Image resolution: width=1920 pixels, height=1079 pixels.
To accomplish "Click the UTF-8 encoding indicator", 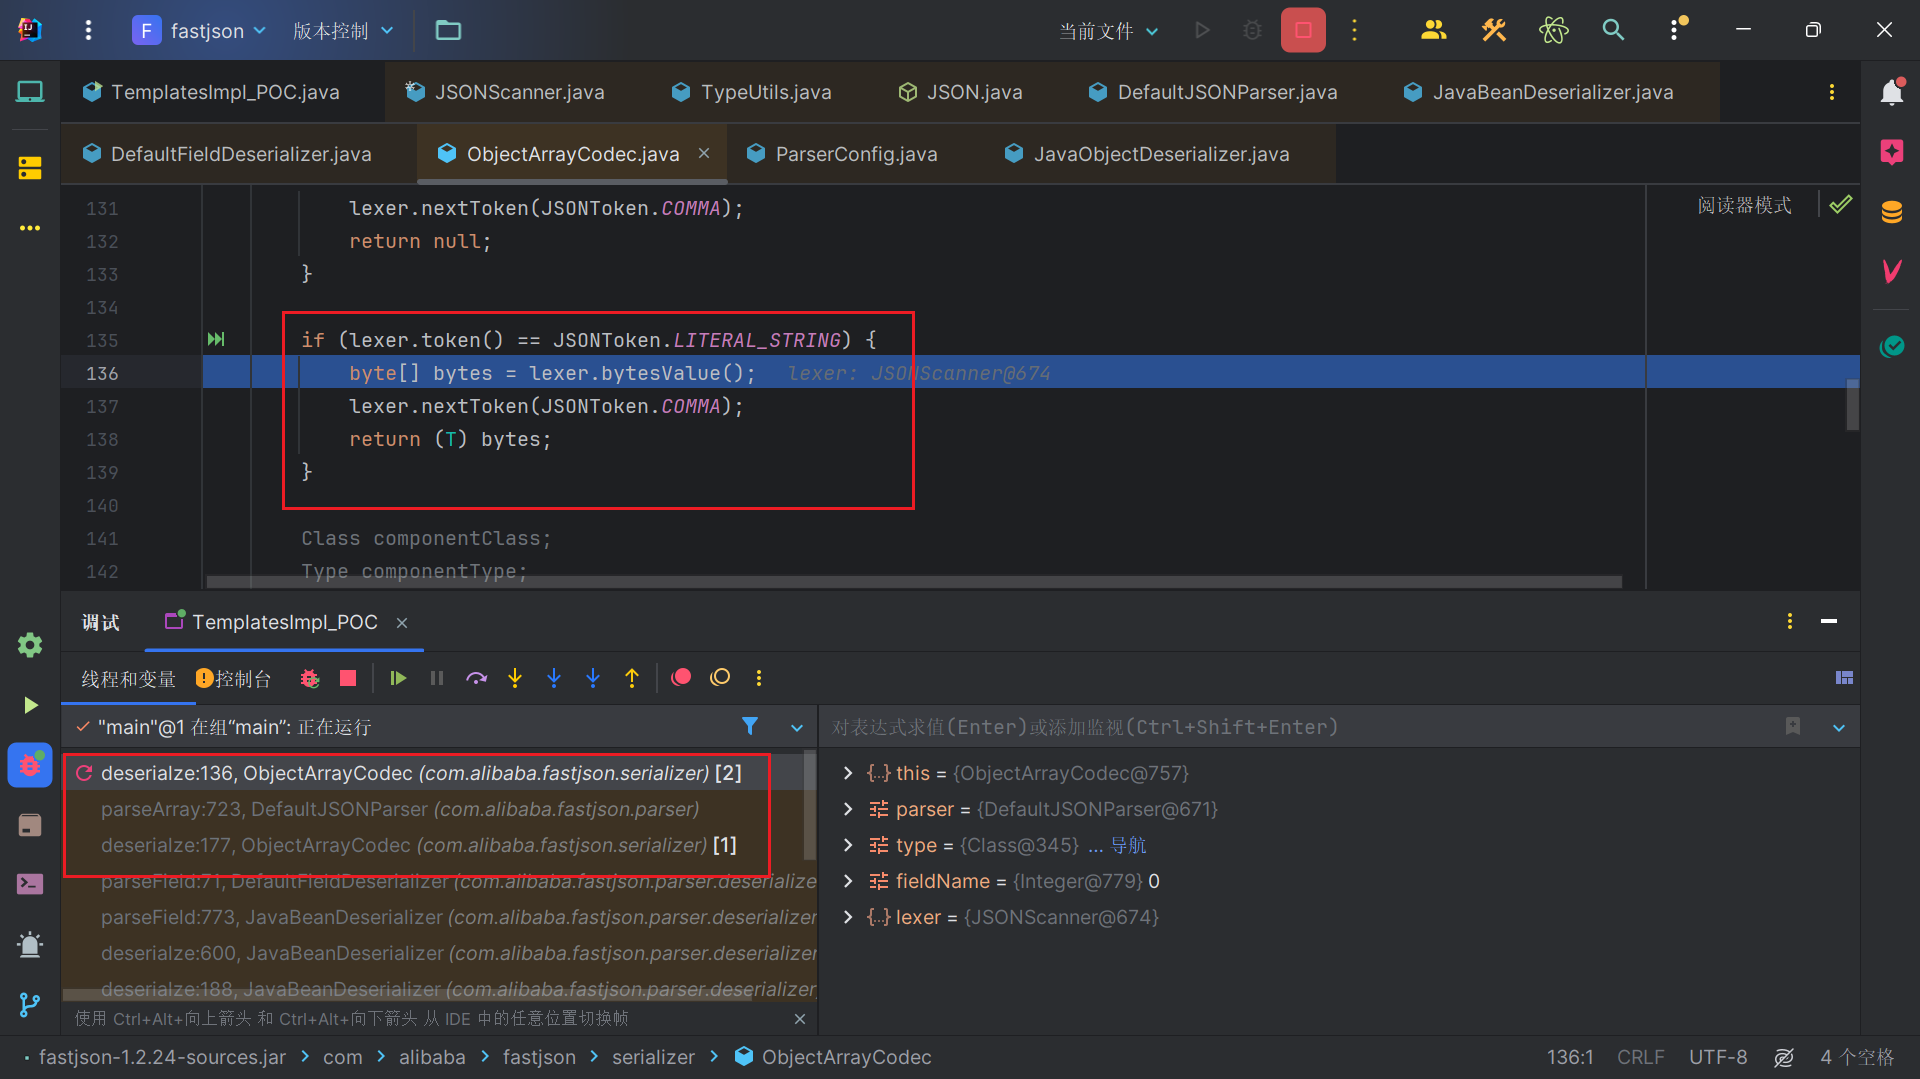I will coord(1718,1057).
